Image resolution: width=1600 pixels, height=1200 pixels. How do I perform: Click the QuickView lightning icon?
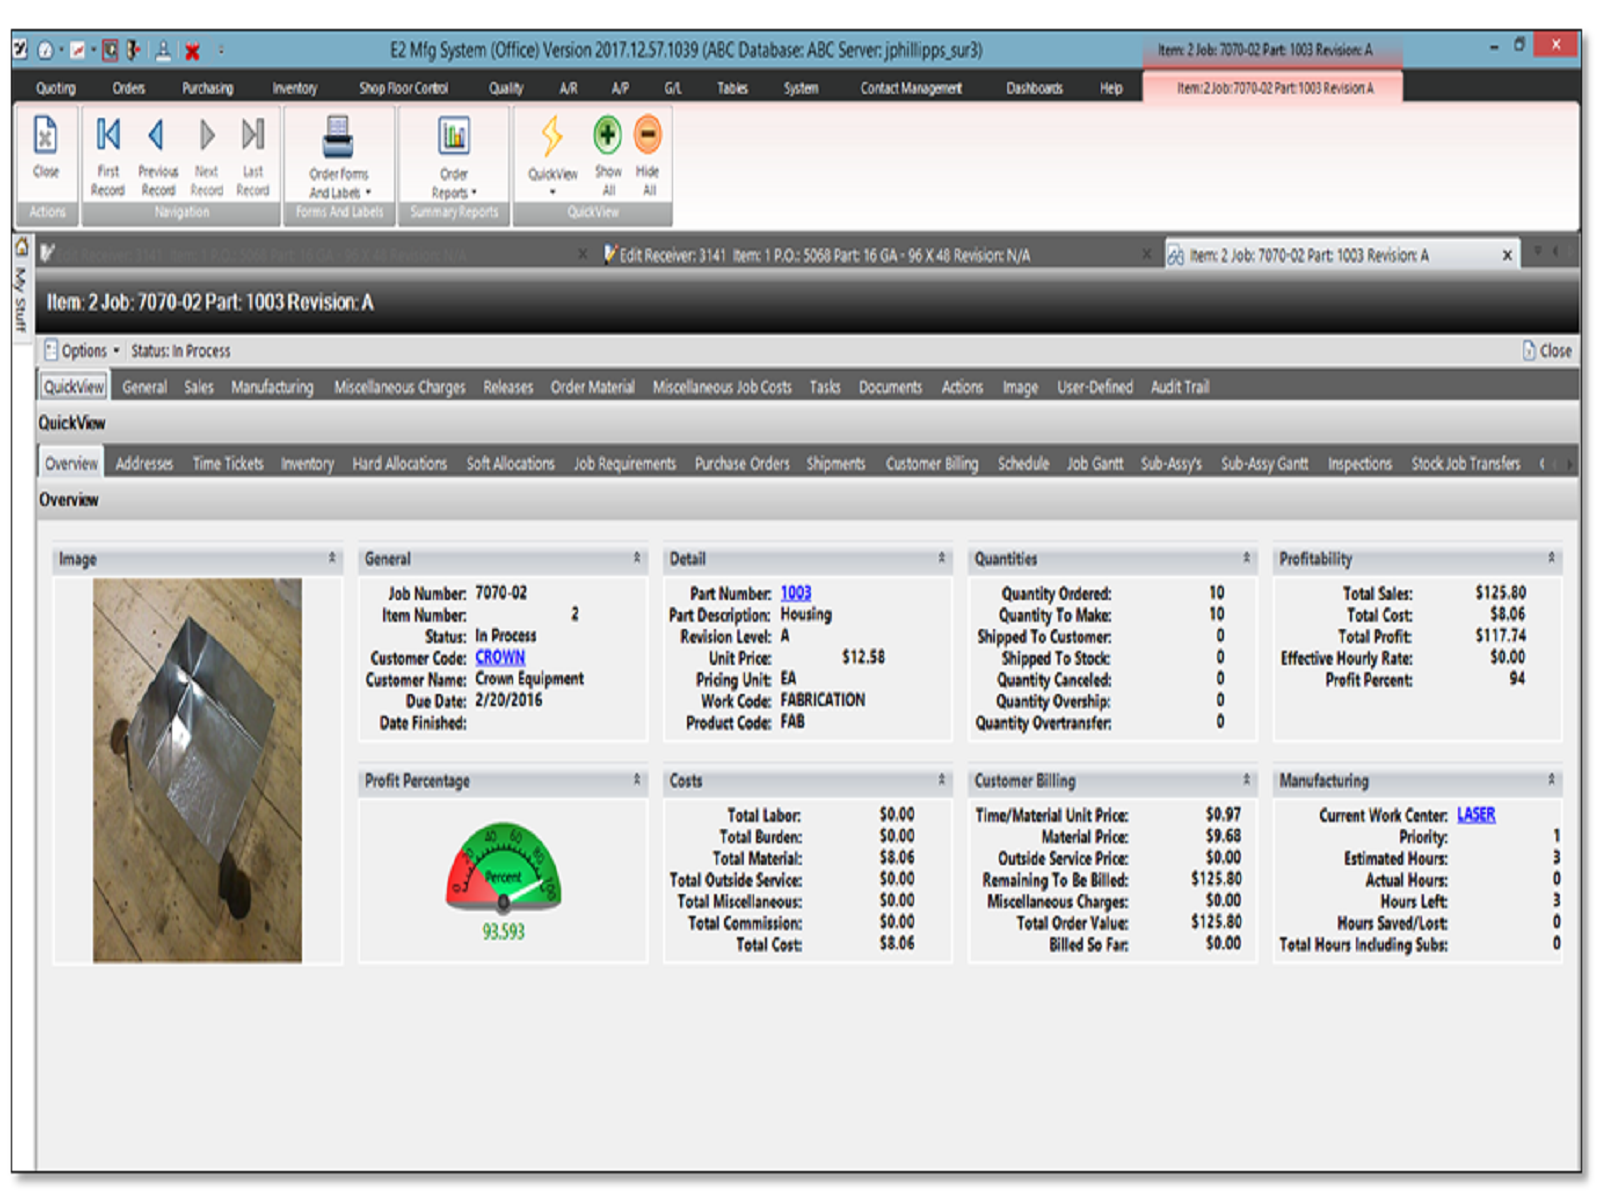[x=552, y=137]
